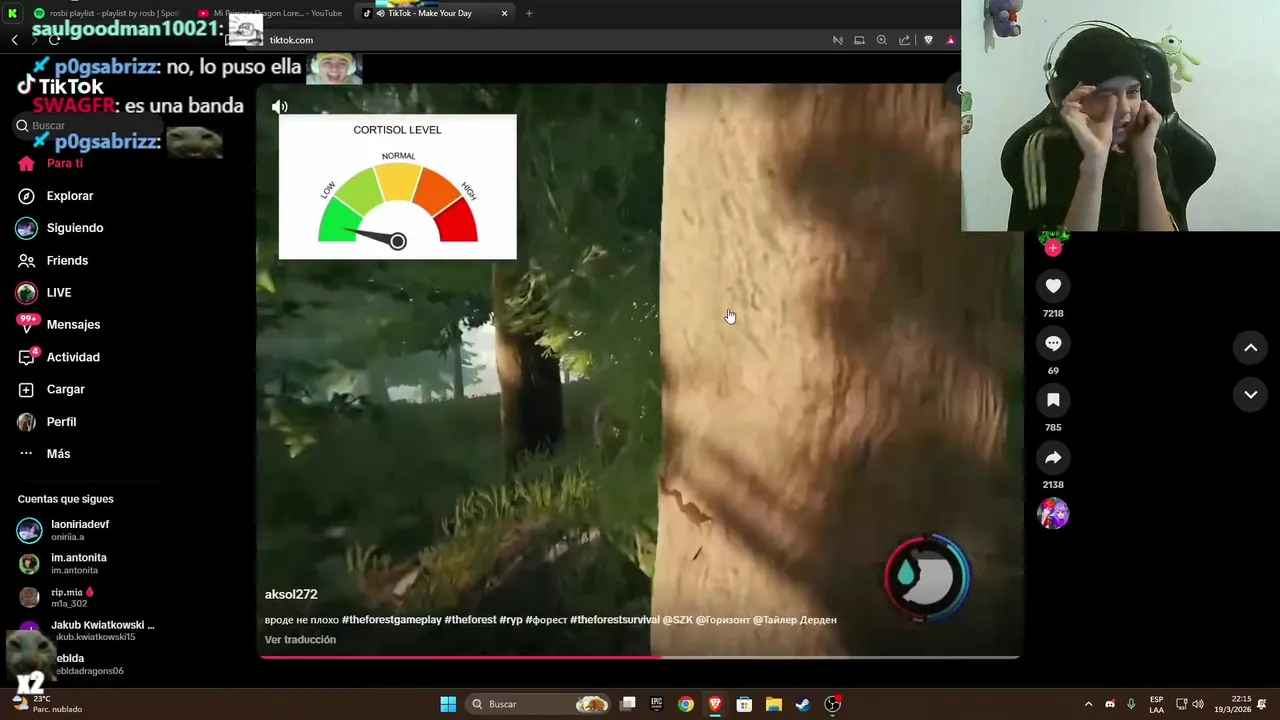Open the Actividad notifications
1280x720 pixels.
59,357
